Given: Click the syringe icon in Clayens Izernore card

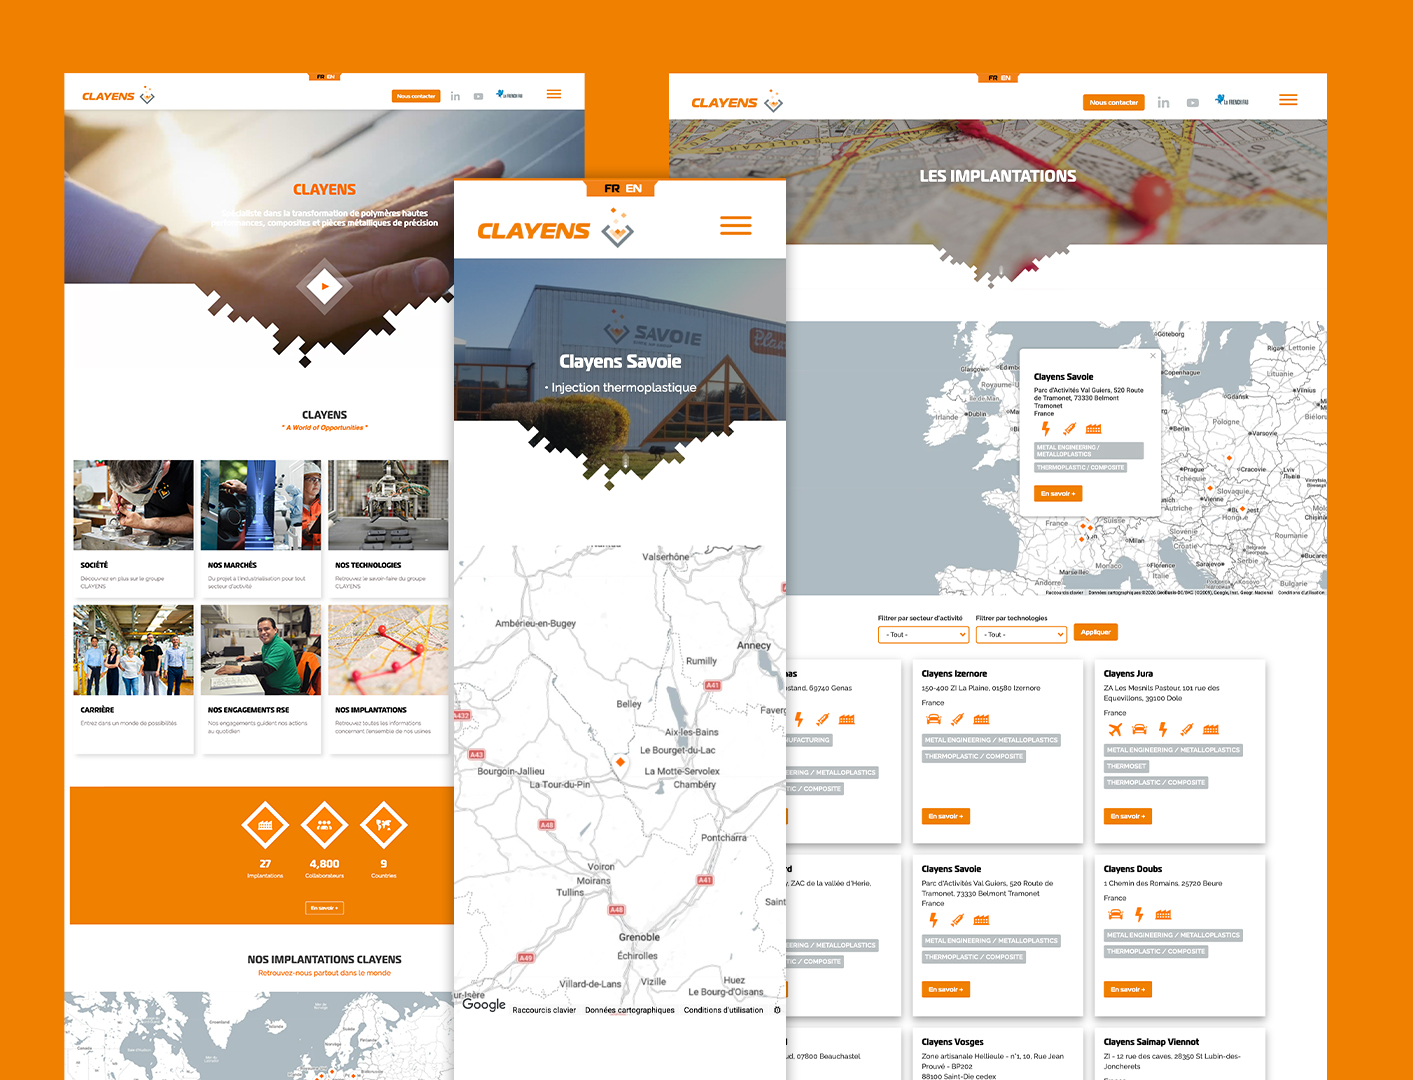Looking at the screenshot, I should [x=957, y=719].
